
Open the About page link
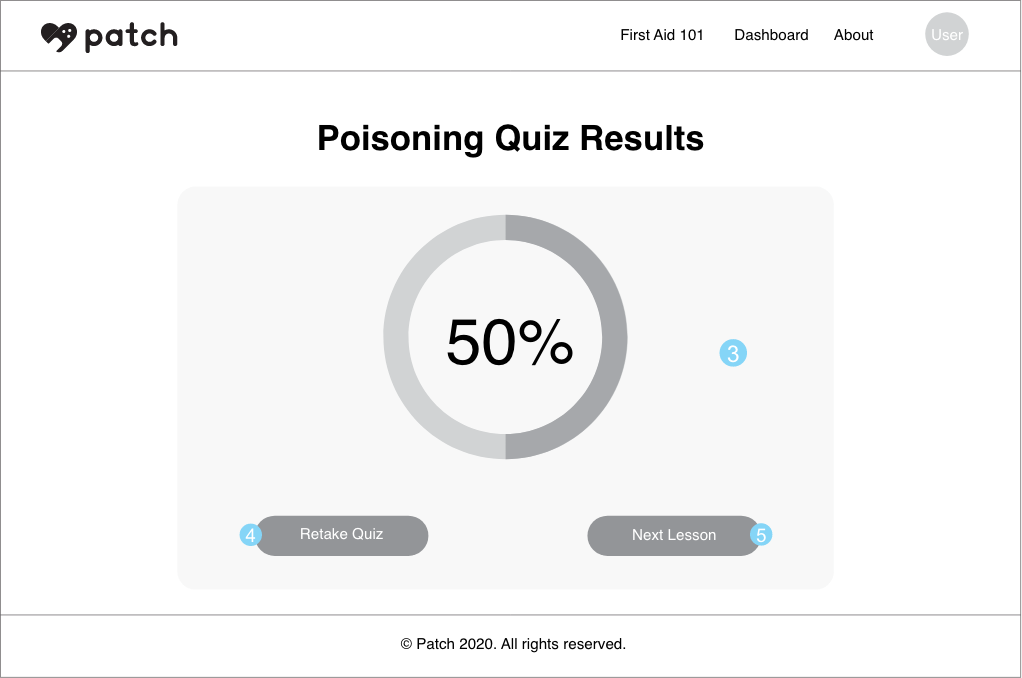pyautogui.click(x=853, y=35)
